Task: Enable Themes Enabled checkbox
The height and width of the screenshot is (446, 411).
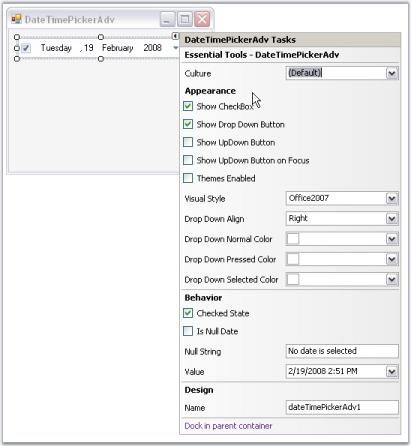Action: 188,178
